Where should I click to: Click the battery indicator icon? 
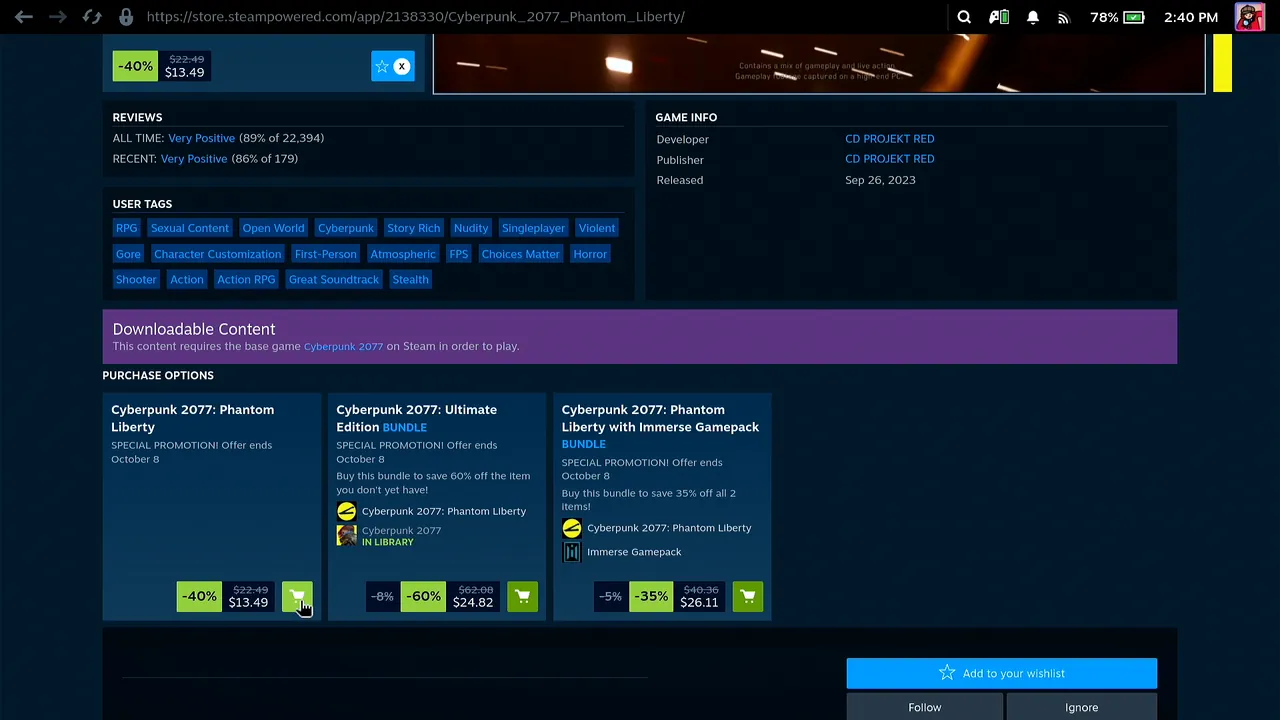click(x=1134, y=17)
